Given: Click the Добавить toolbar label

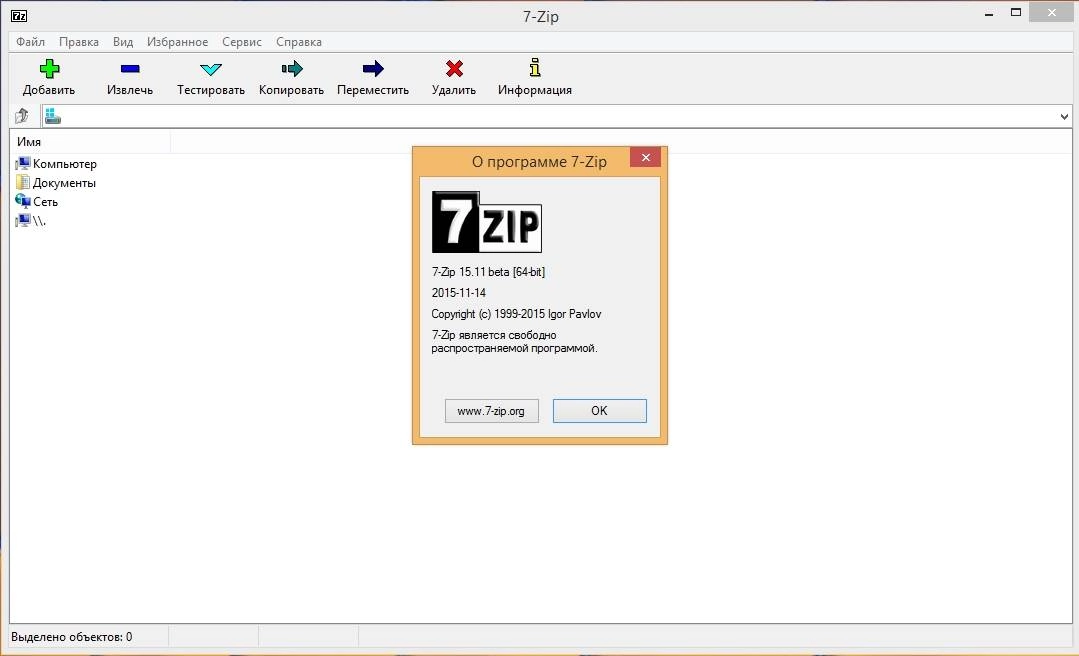Looking at the screenshot, I should pos(49,90).
